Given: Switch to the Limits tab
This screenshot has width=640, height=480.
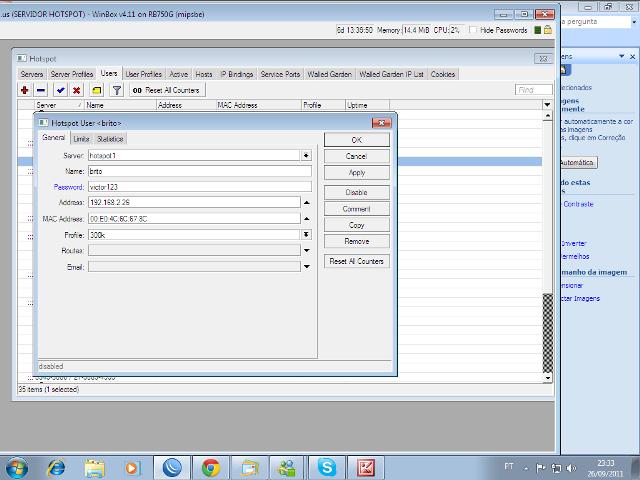Looking at the screenshot, I should click(x=81, y=139).
